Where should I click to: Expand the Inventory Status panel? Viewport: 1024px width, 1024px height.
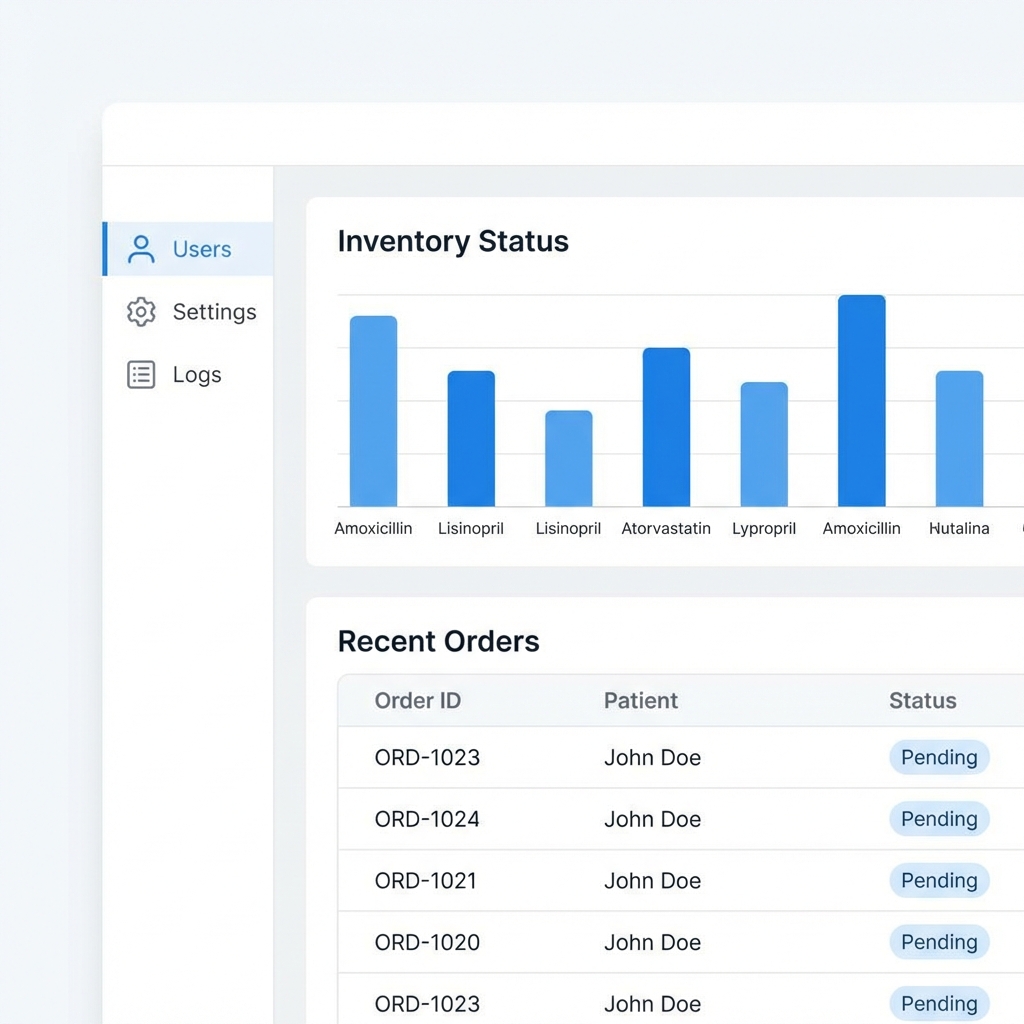click(453, 241)
